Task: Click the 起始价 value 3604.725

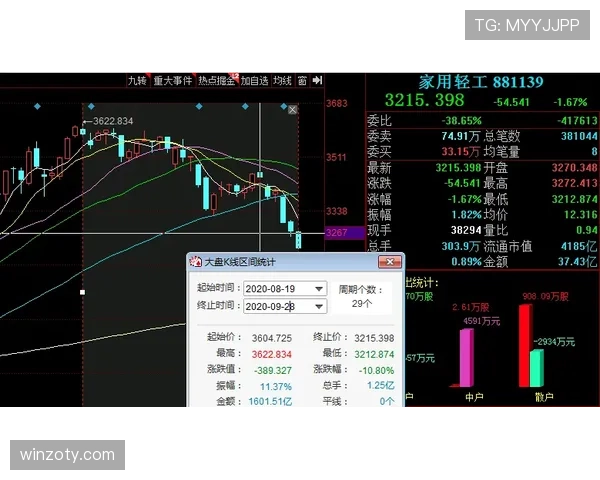Action: tap(272, 338)
